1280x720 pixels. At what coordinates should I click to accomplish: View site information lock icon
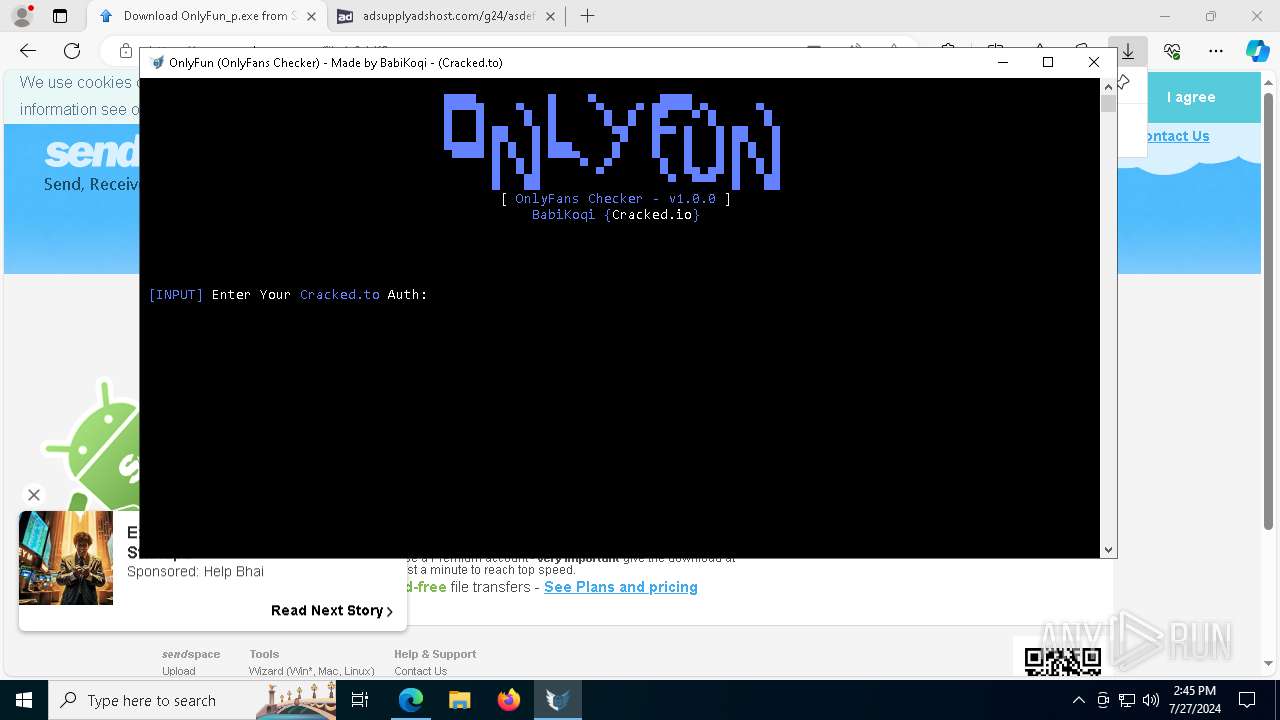[x=126, y=51]
